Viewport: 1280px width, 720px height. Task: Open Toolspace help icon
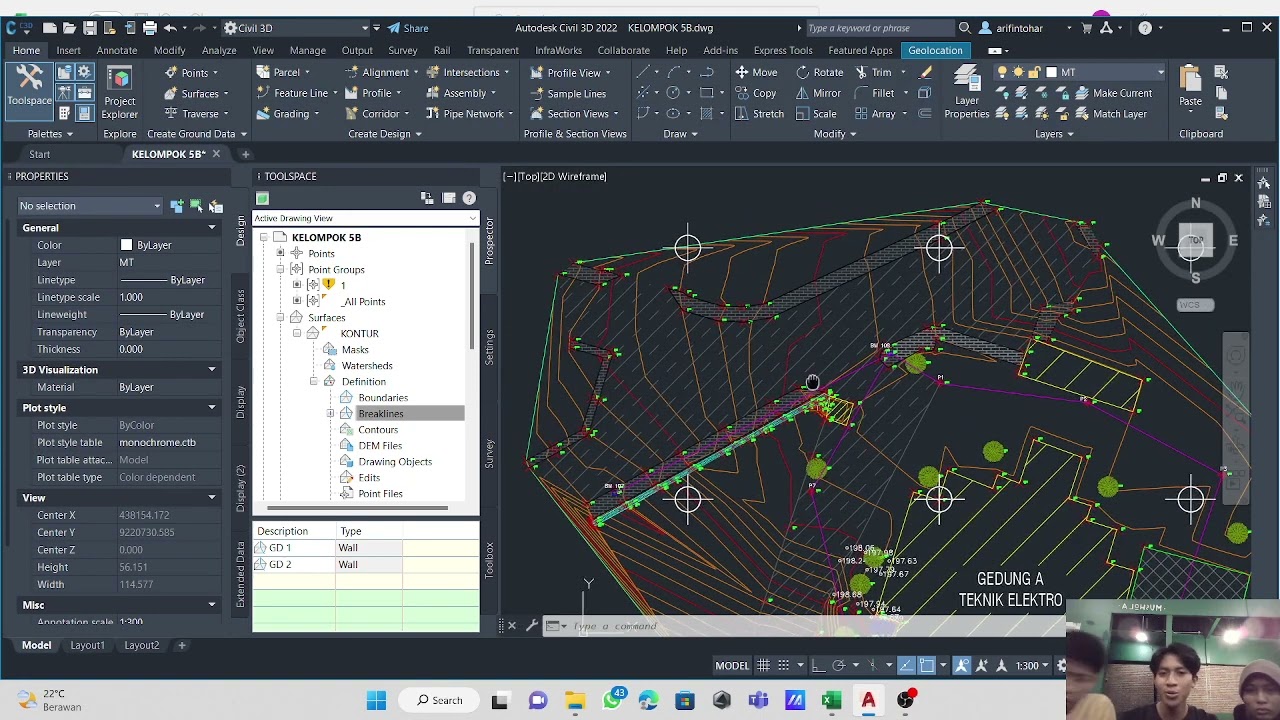click(469, 198)
